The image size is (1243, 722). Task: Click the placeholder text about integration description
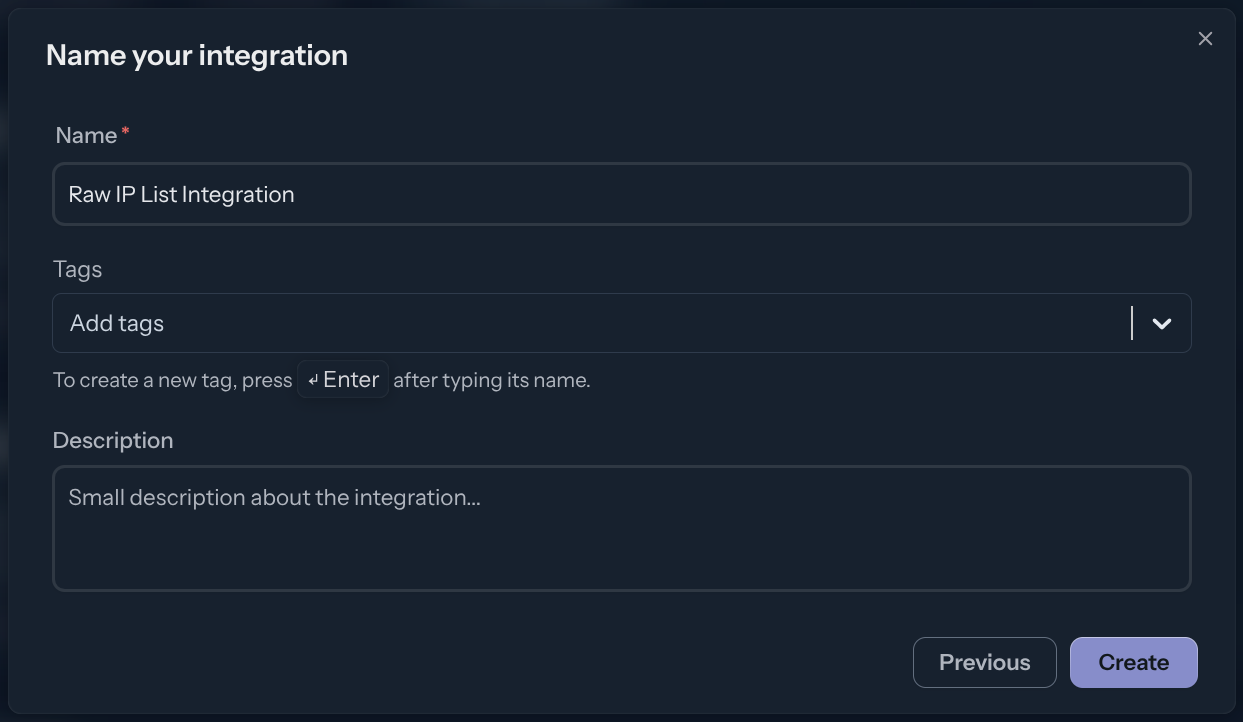pos(273,497)
